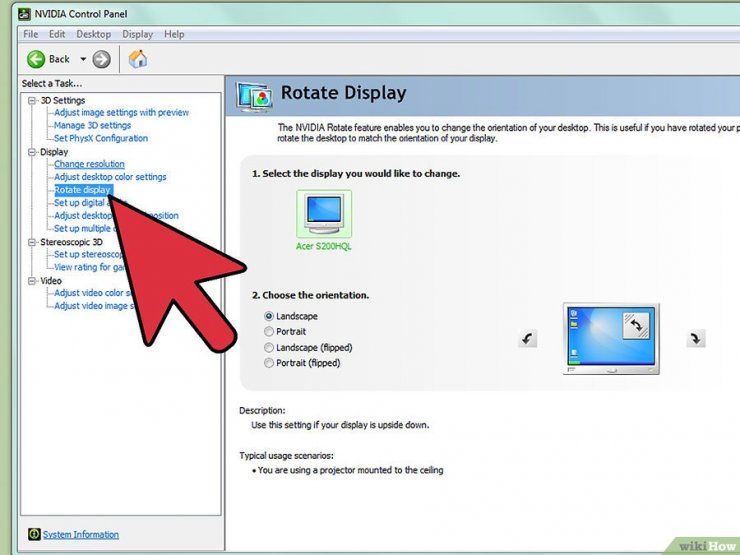Image resolution: width=740 pixels, height=555 pixels.
Task: Open the Edit menu
Action: (57, 34)
